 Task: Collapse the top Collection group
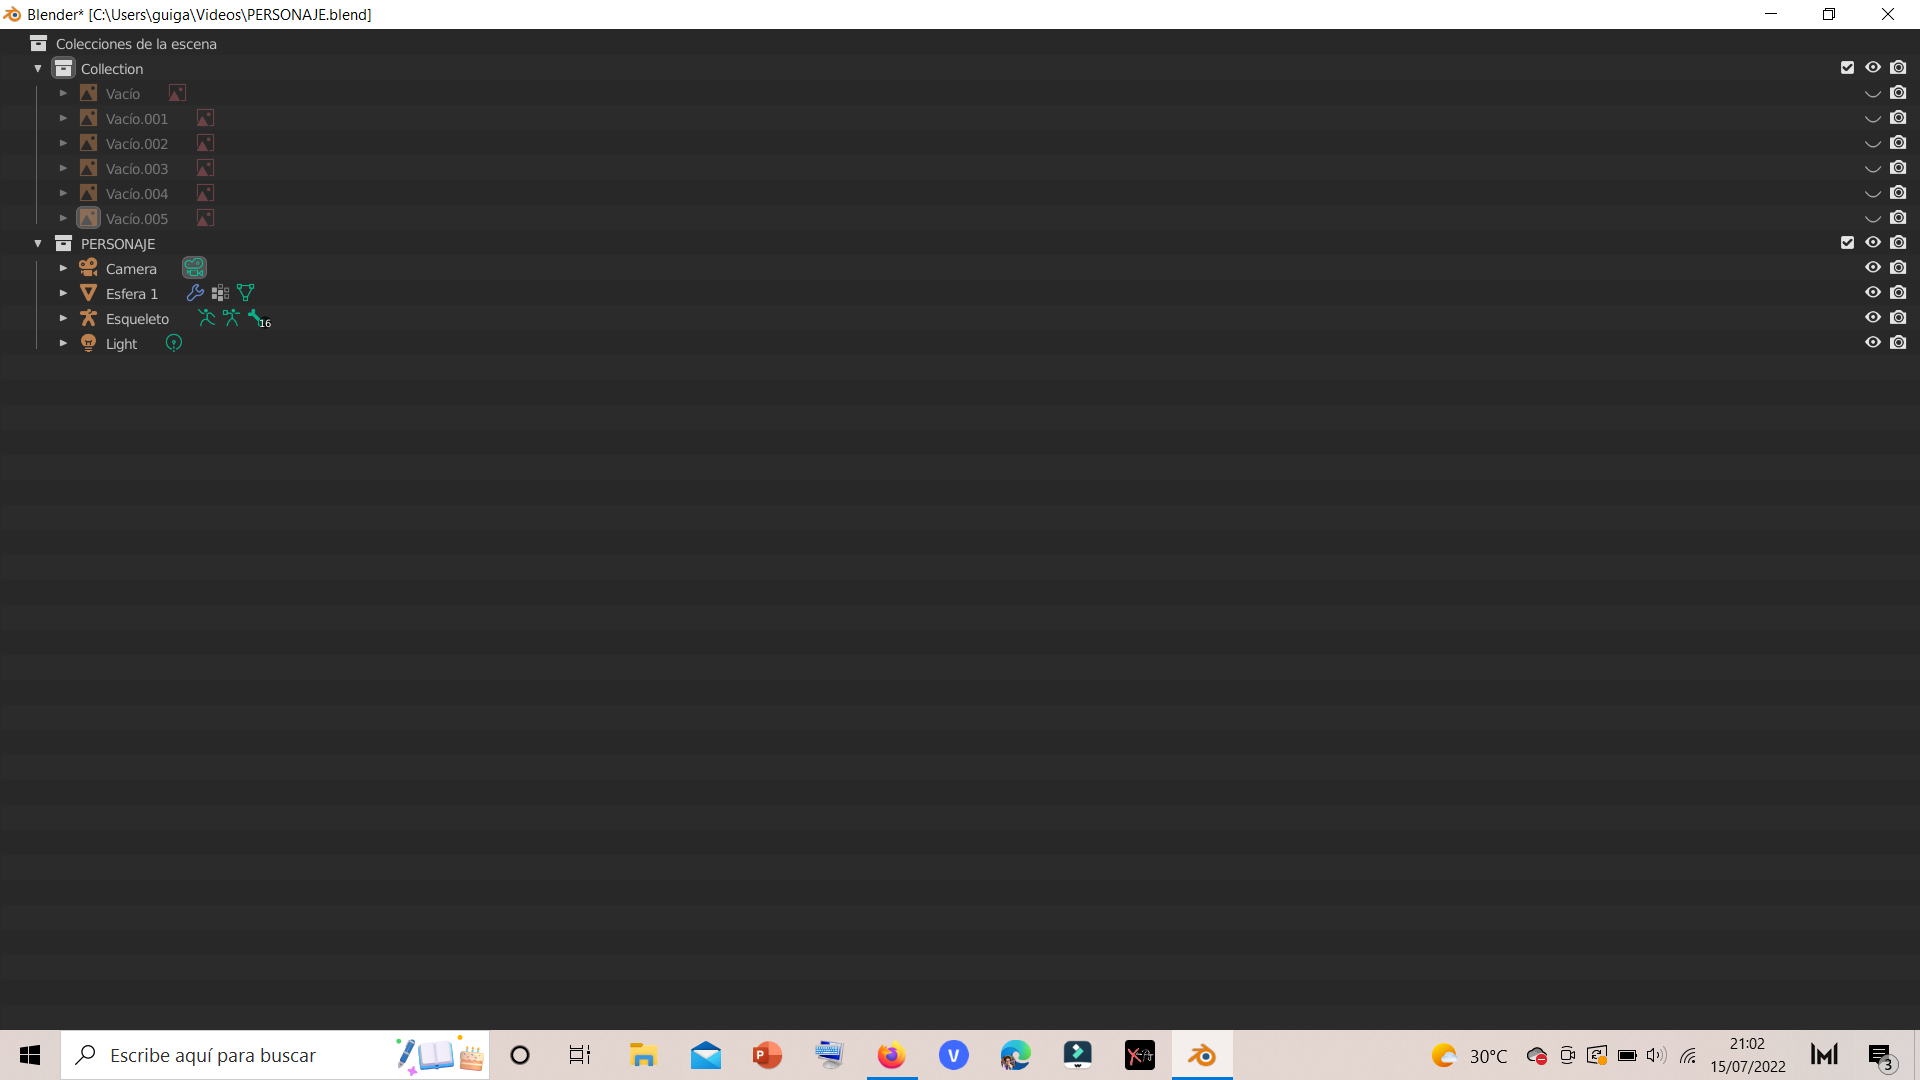click(x=38, y=68)
